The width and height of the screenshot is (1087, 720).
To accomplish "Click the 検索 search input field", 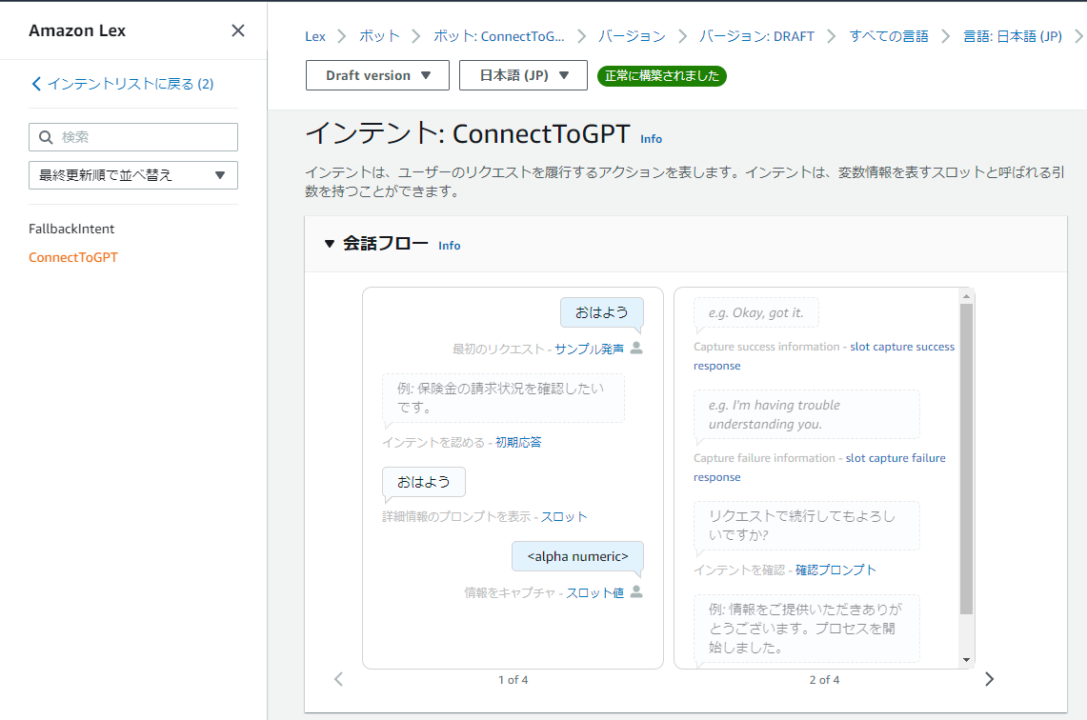I will pos(130,137).
